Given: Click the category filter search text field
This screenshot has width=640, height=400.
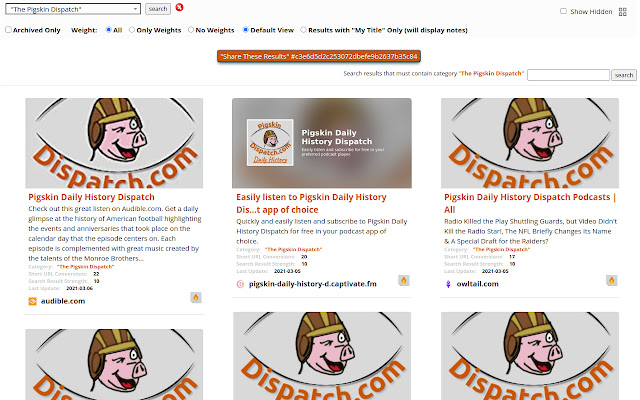Looking at the screenshot, I should 567,75.
